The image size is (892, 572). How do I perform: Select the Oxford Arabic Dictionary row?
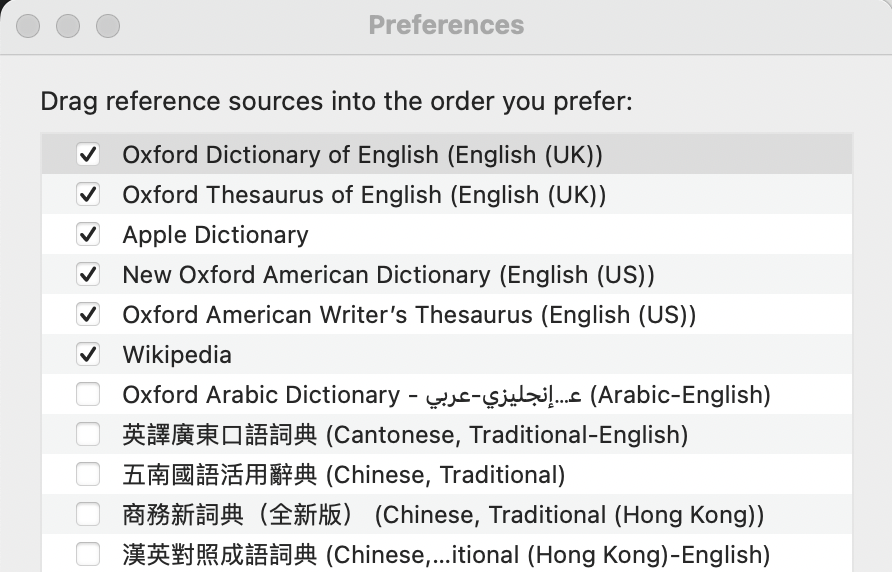(x=446, y=395)
